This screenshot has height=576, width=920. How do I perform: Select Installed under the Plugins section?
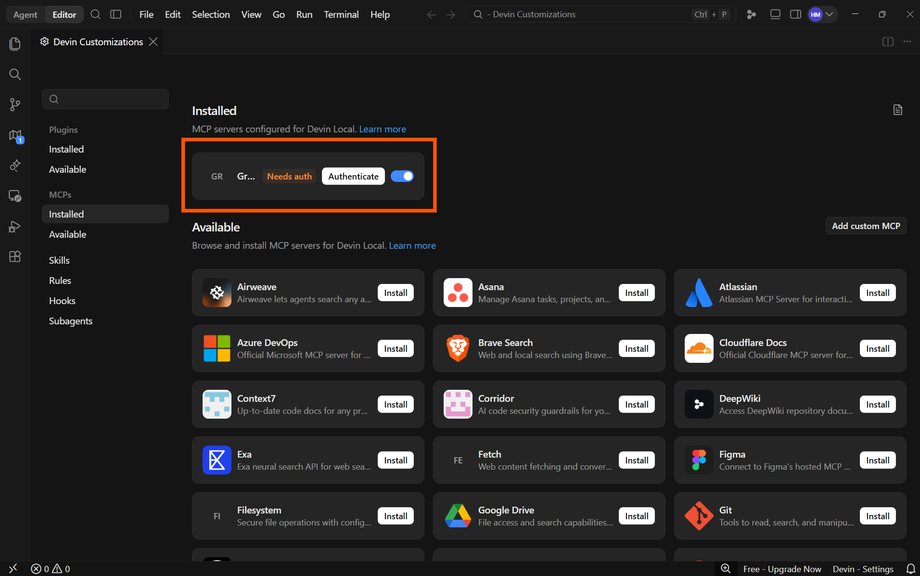coord(66,150)
